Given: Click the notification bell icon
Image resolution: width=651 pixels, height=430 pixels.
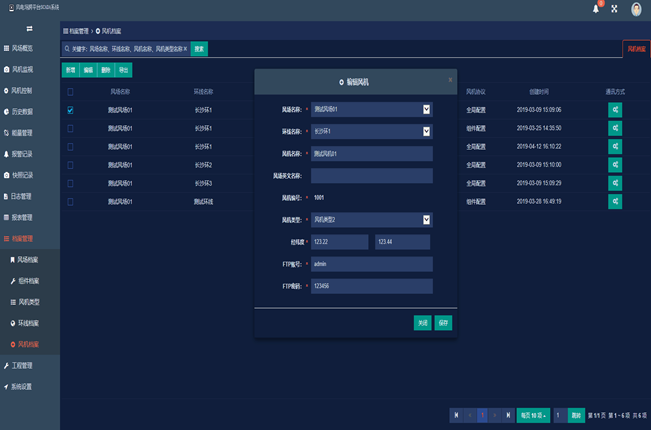Looking at the screenshot, I should pos(596,10).
